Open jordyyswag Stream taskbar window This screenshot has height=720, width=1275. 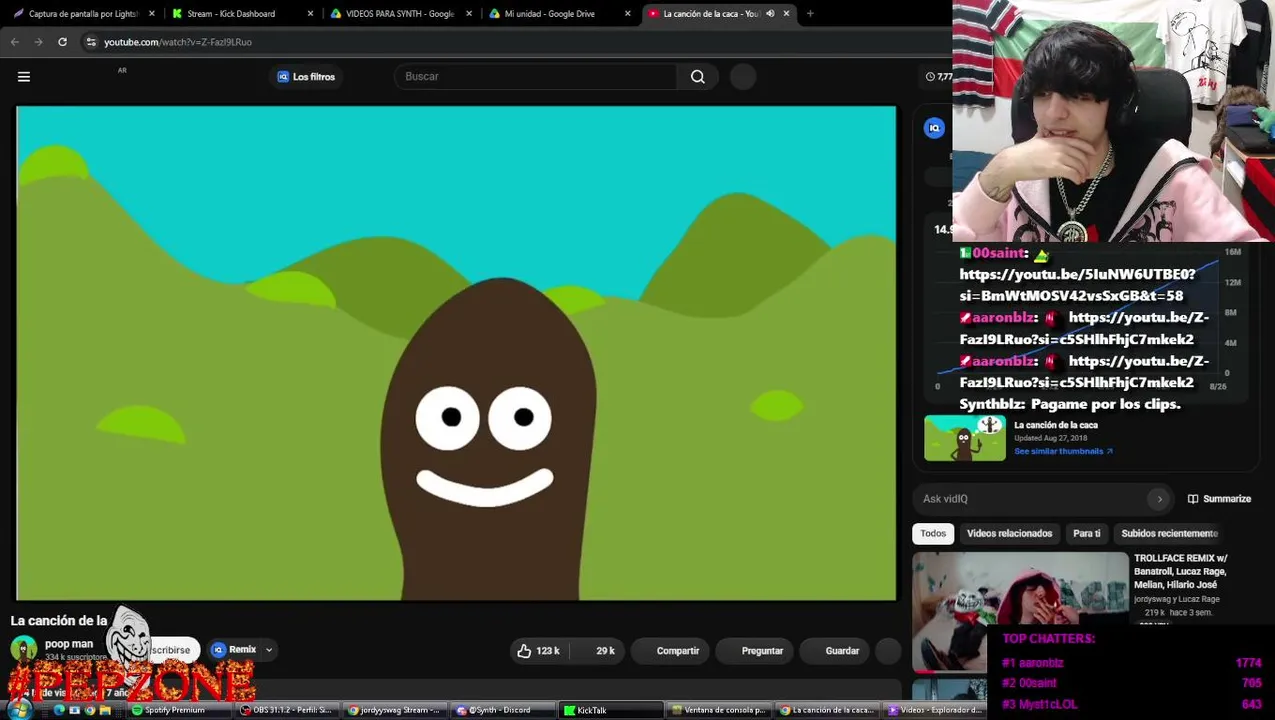394,710
